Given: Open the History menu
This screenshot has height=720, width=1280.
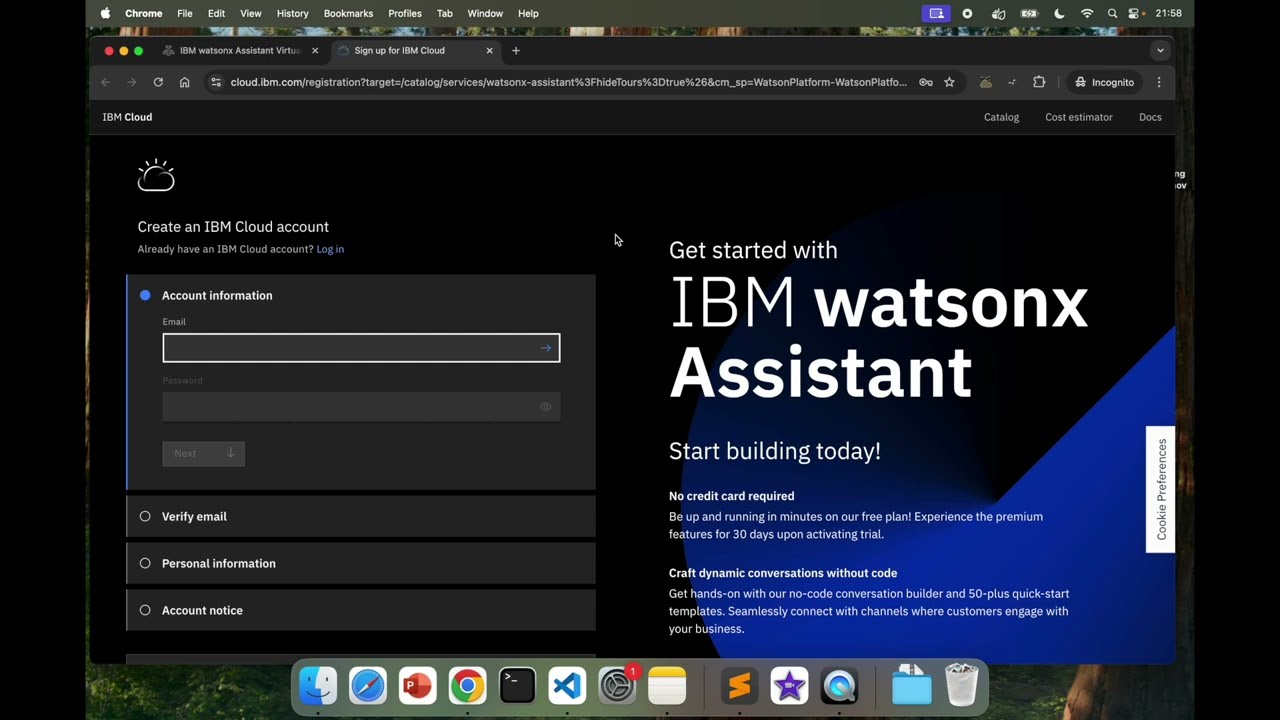Looking at the screenshot, I should [x=292, y=13].
